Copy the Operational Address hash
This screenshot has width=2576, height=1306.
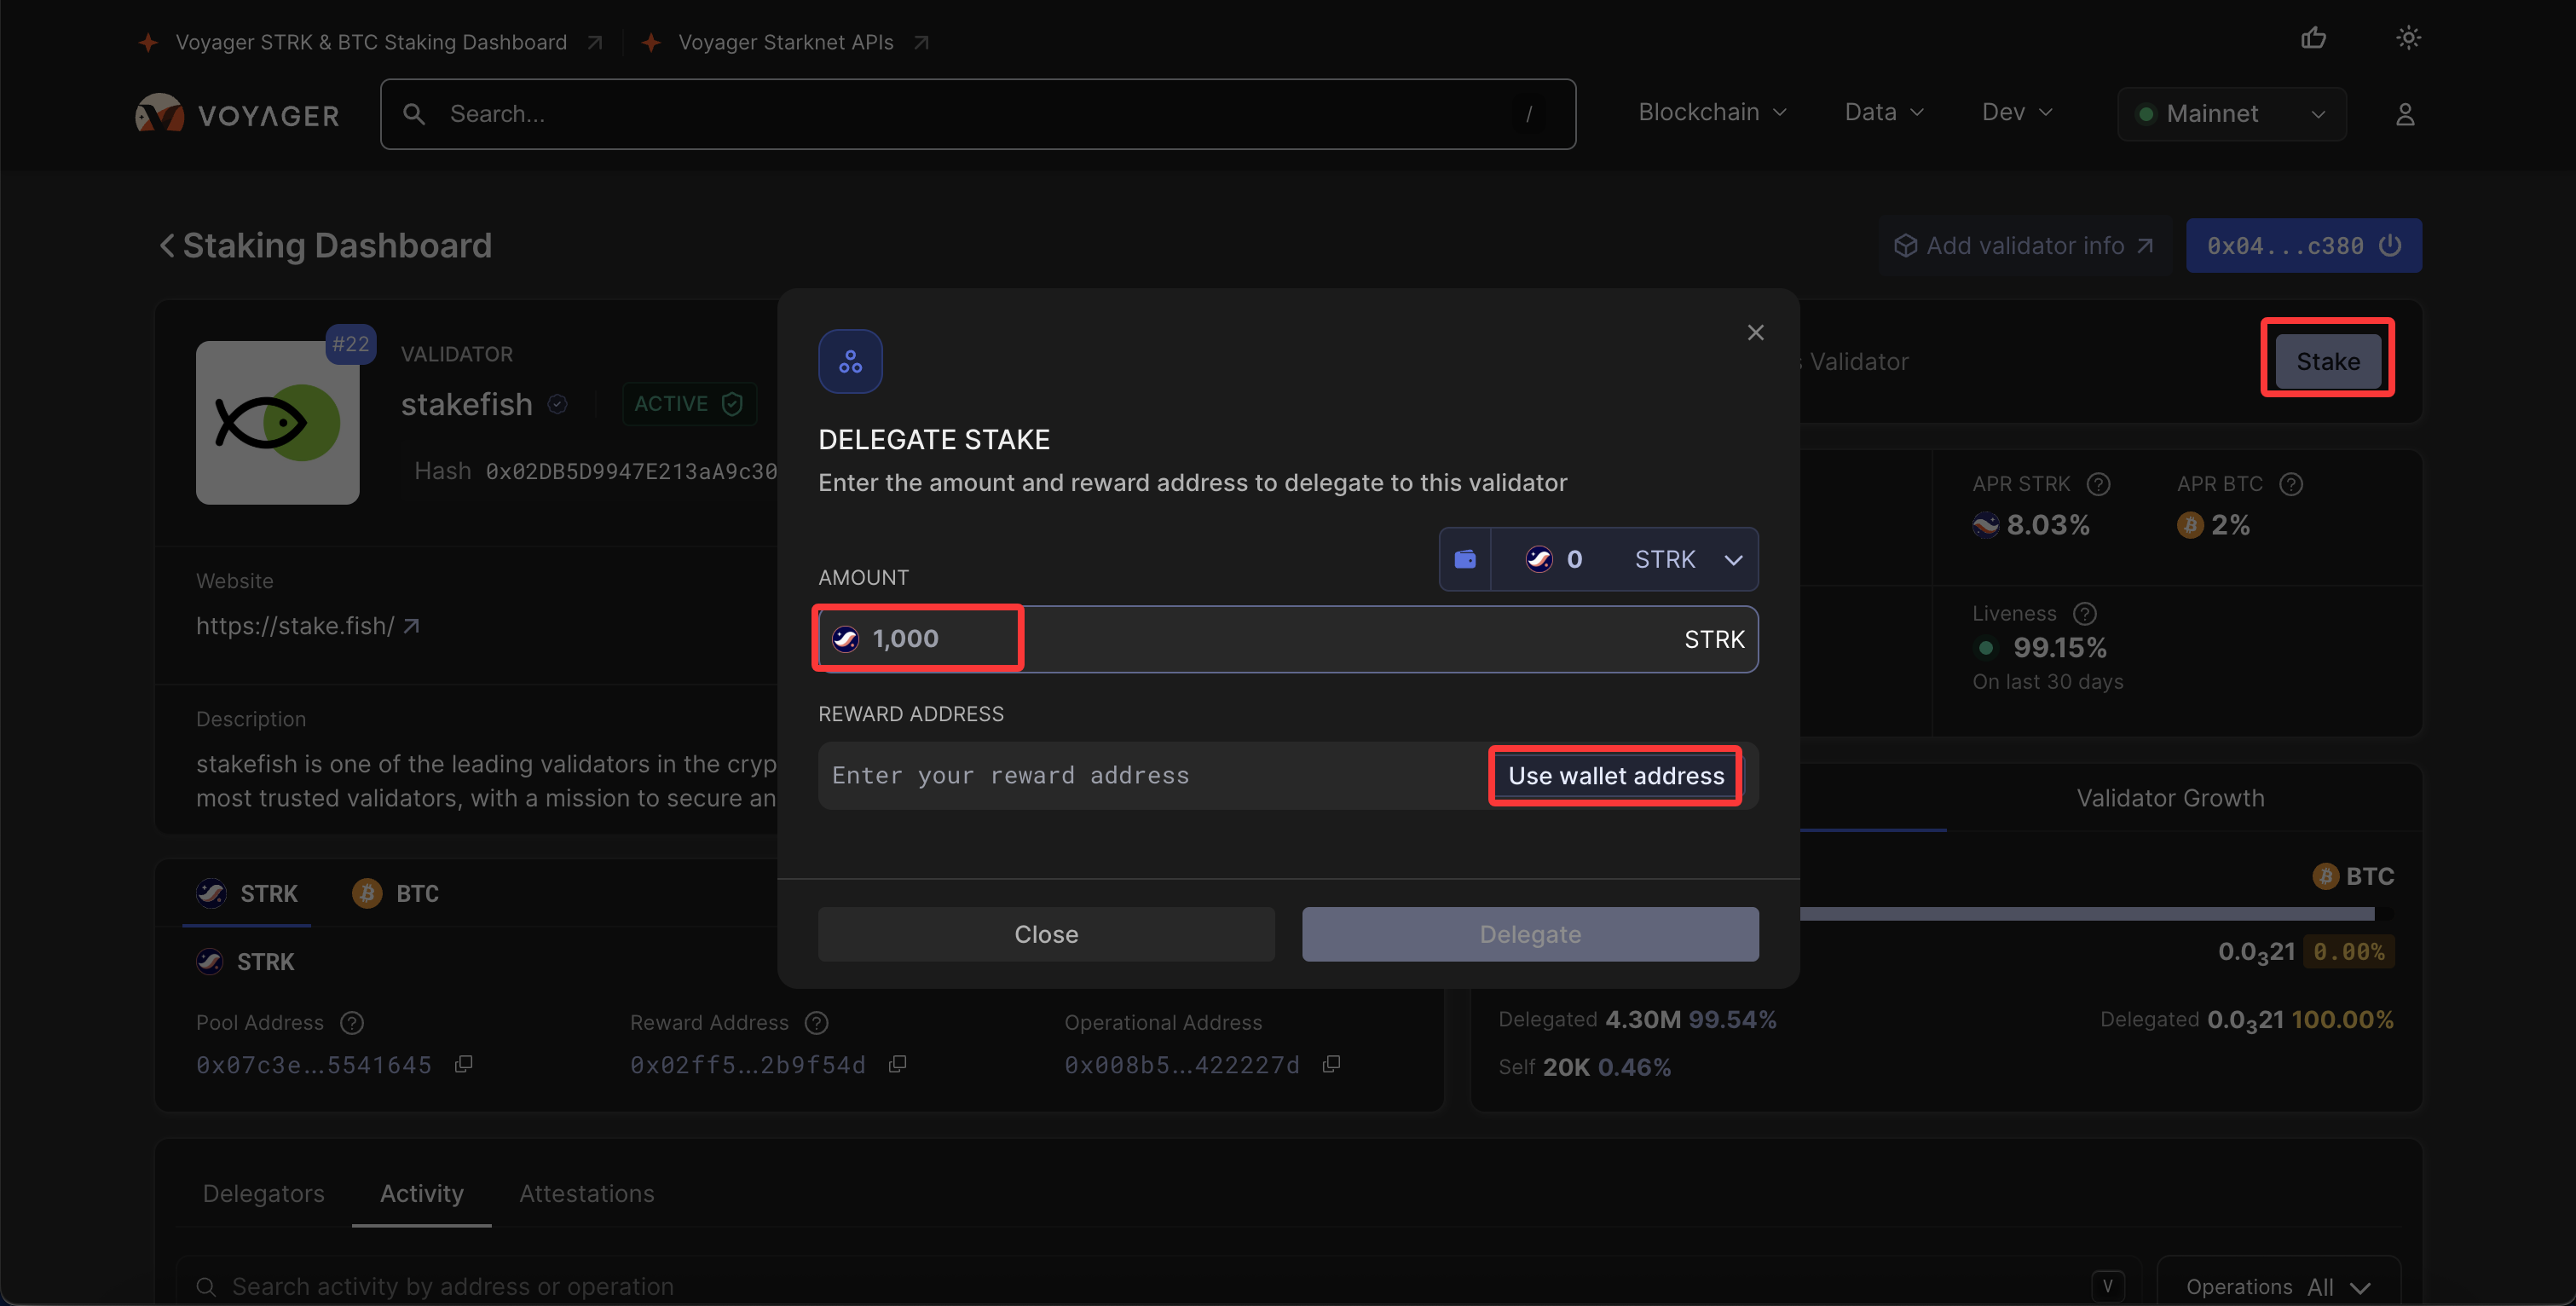point(1331,1064)
